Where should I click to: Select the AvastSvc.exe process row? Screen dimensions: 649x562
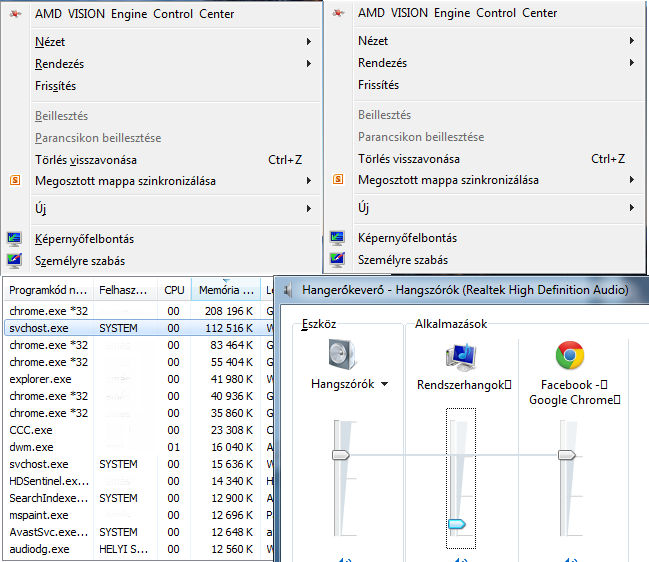139,532
